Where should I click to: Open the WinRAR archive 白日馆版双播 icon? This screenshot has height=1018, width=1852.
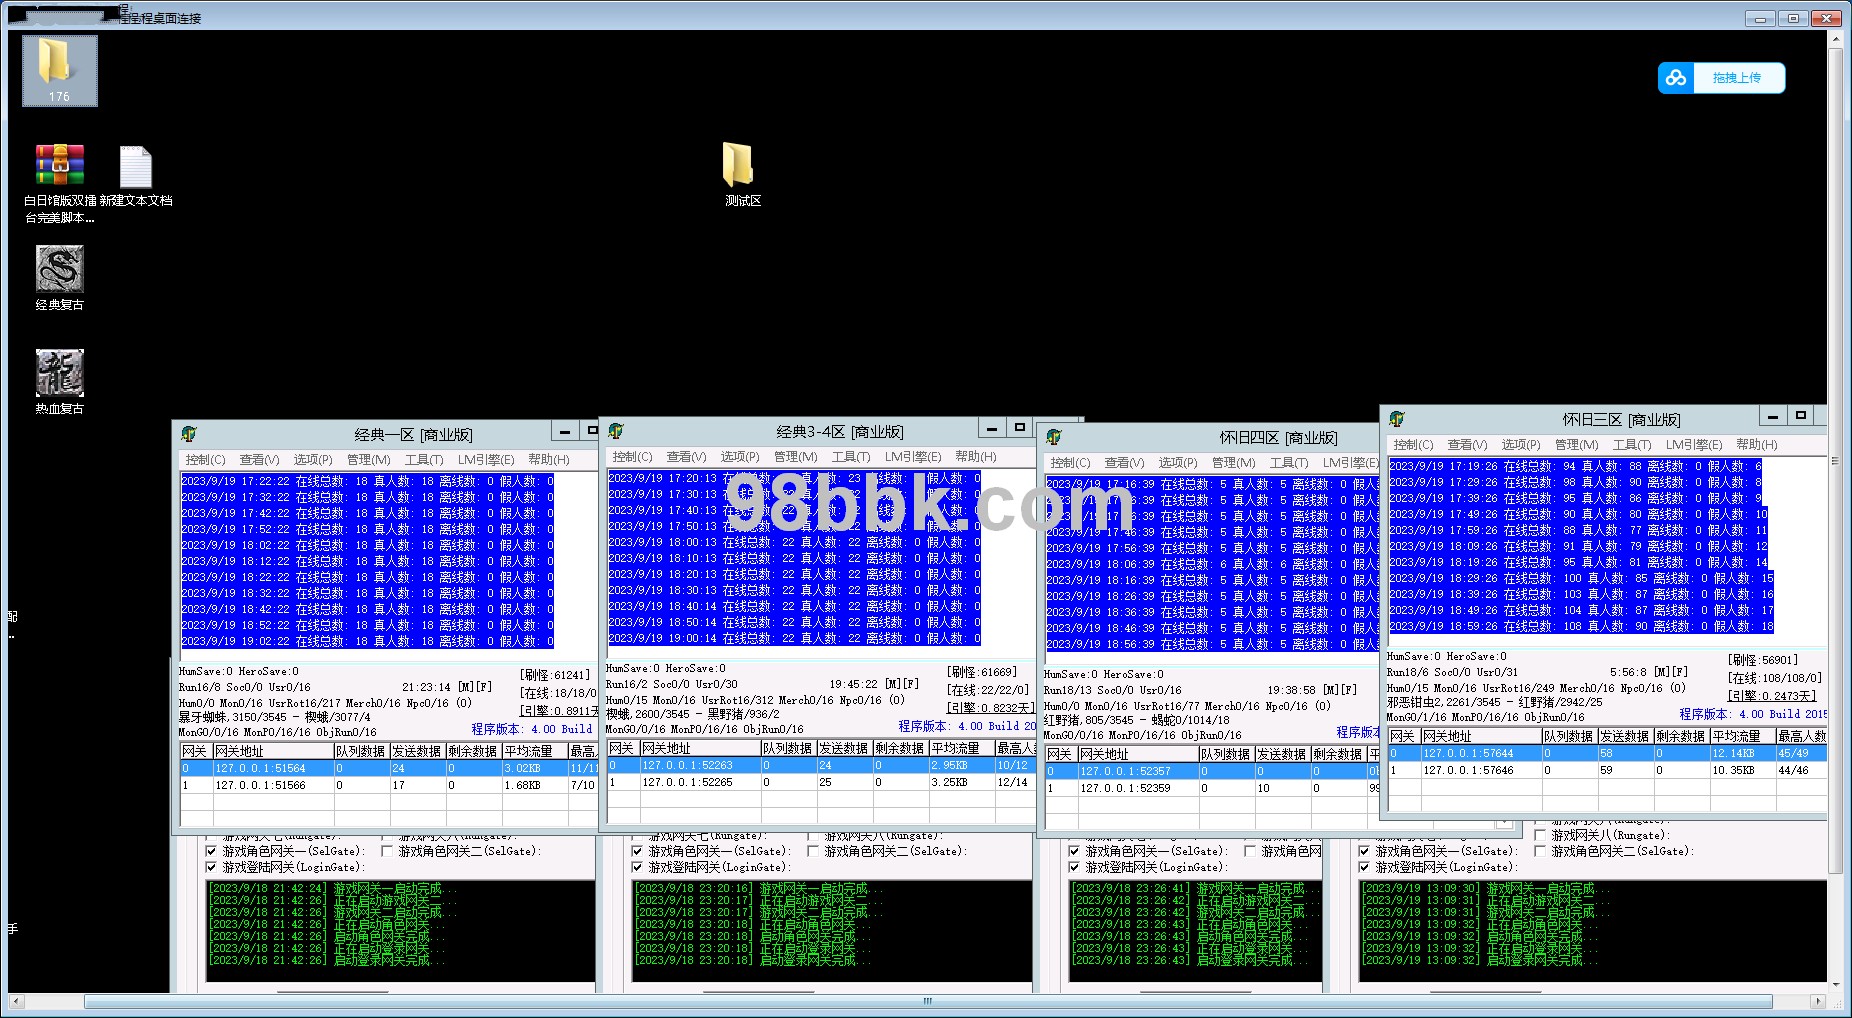coord(59,167)
